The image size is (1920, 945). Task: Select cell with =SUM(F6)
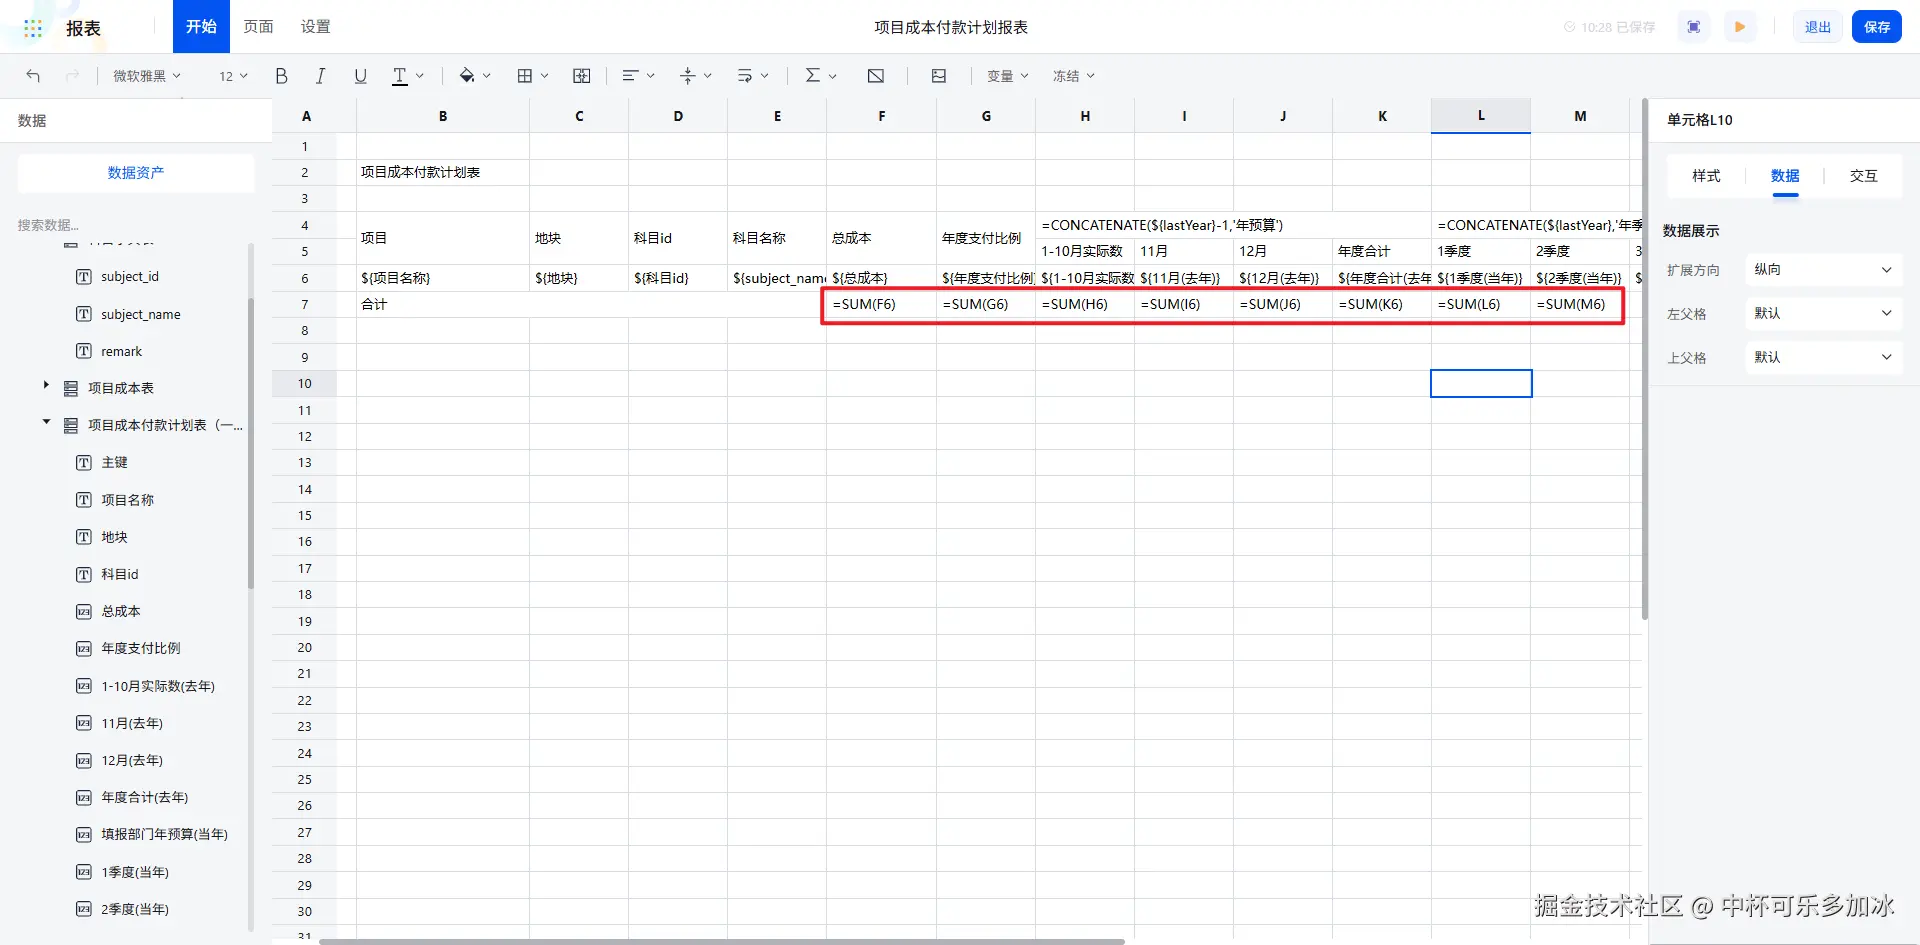tap(881, 305)
